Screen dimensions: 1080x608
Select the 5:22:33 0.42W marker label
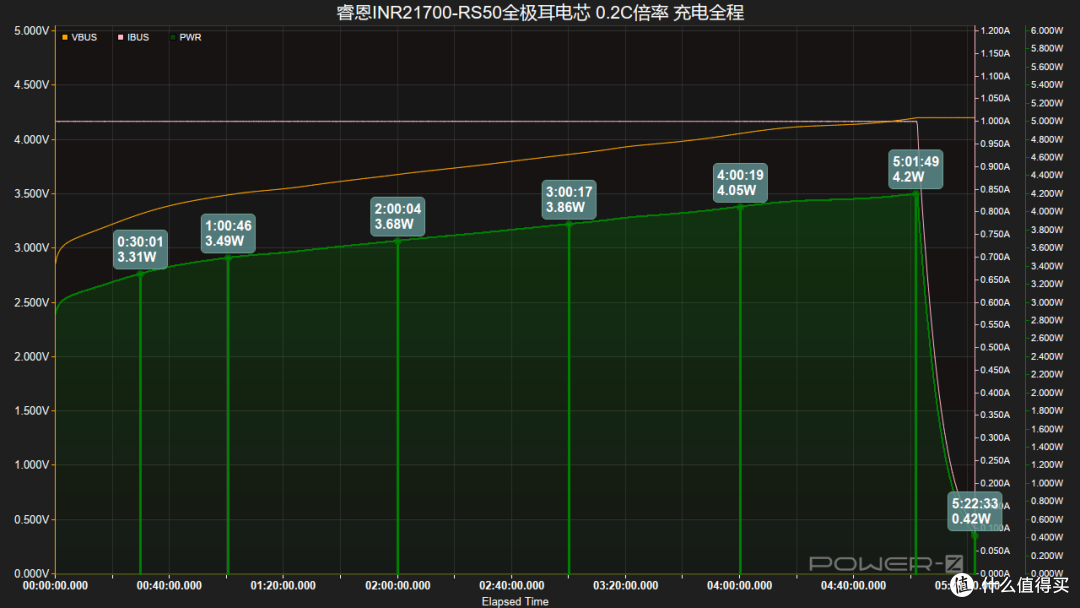coord(975,512)
